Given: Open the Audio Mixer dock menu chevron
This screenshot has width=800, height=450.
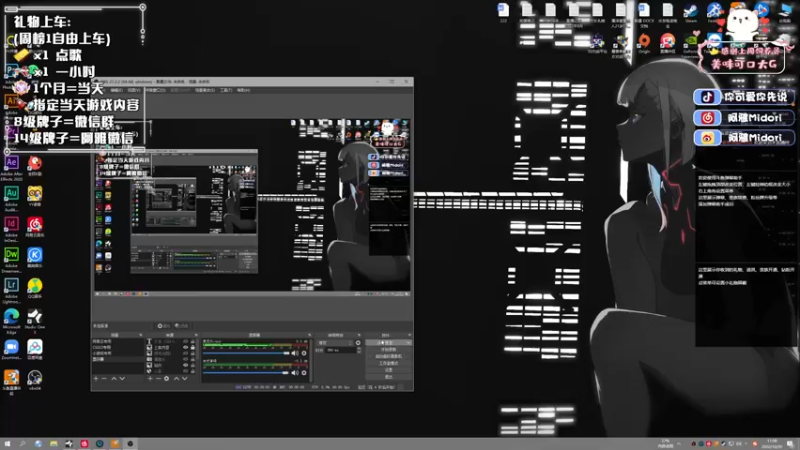Looking at the screenshot, I should (310, 335).
